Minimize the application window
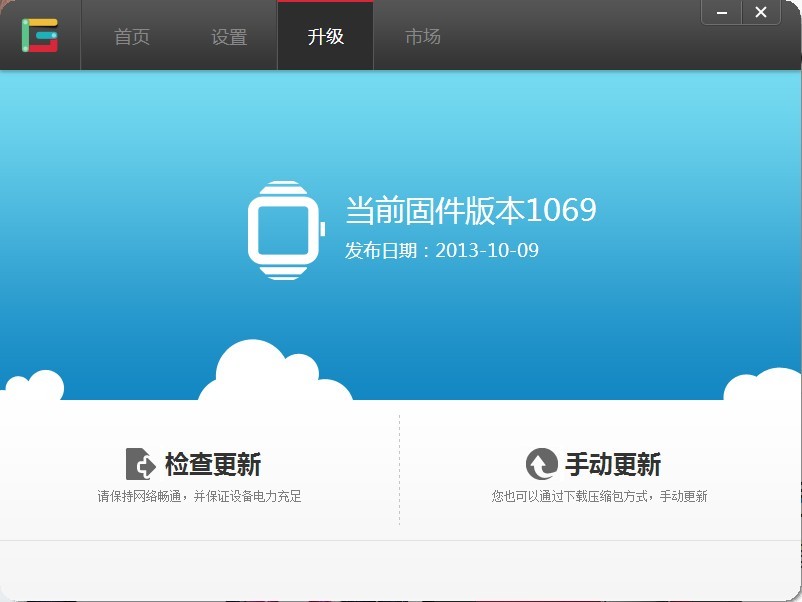 pos(721,13)
